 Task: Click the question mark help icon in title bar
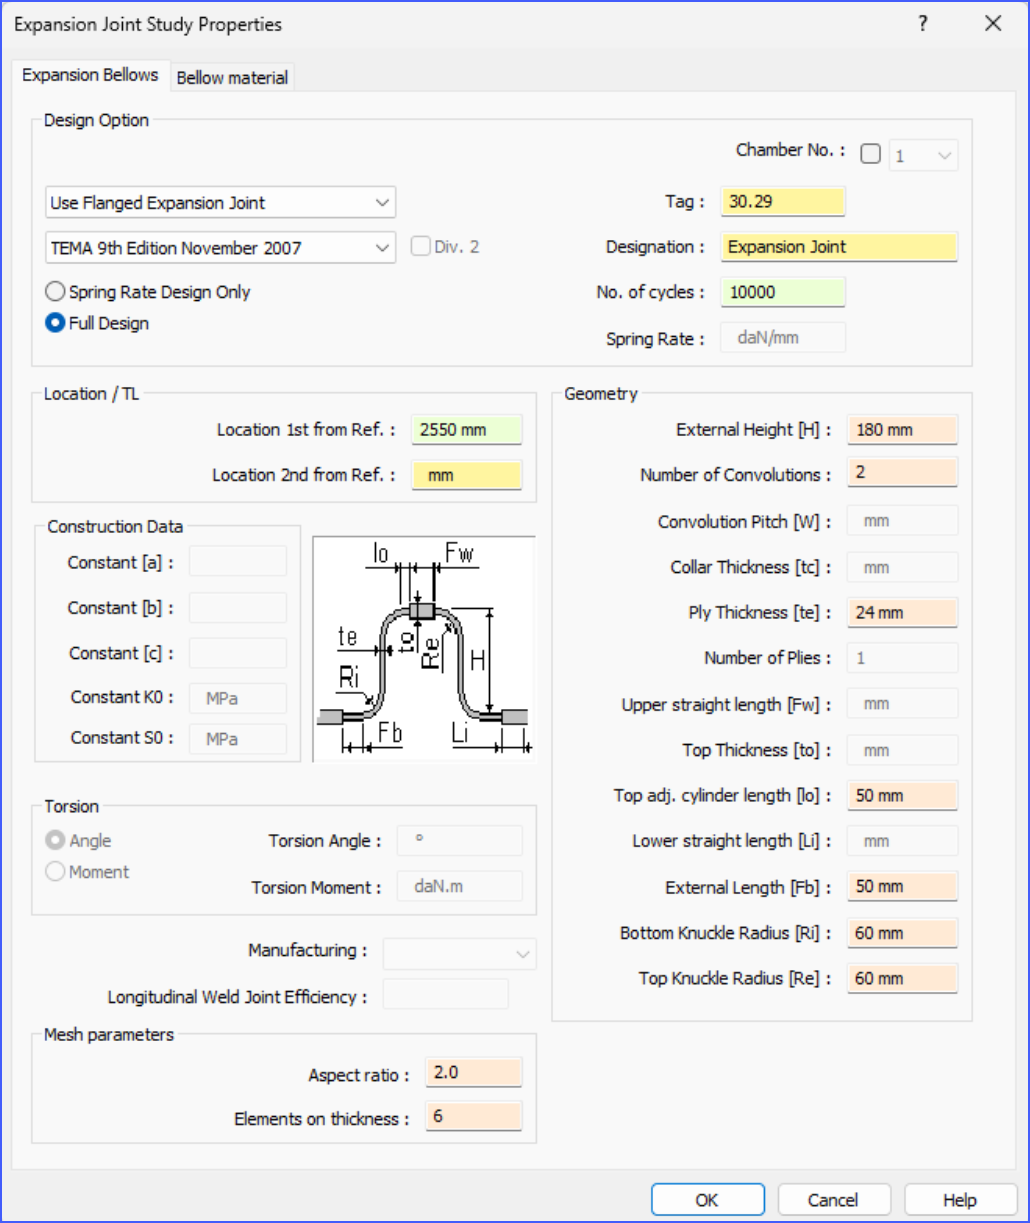pos(923,24)
